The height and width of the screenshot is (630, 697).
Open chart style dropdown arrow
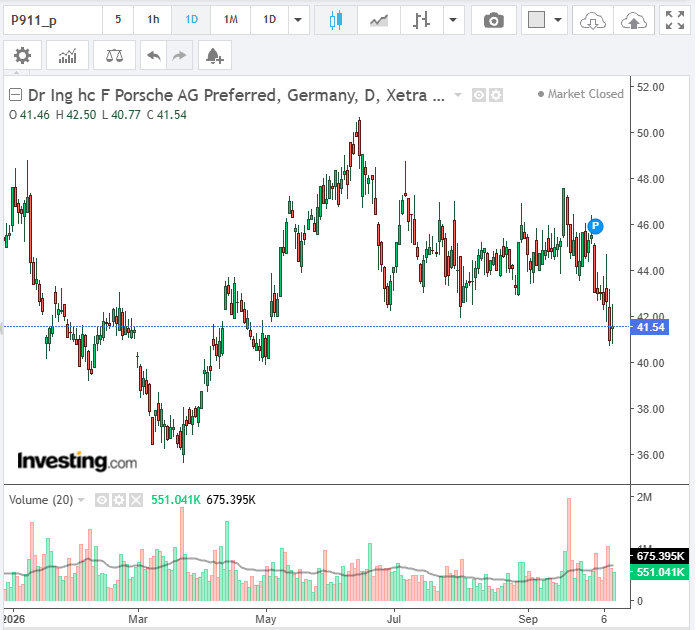coord(453,20)
